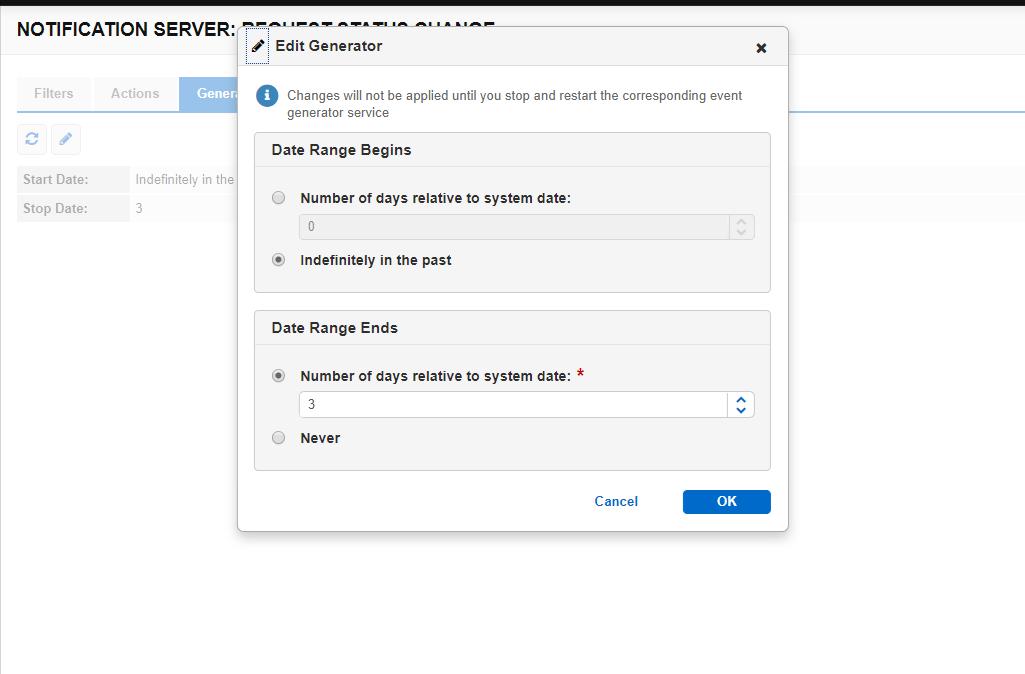Confirm changes with the OK button
The image size is (1025, 674).
tap(726, 501)
